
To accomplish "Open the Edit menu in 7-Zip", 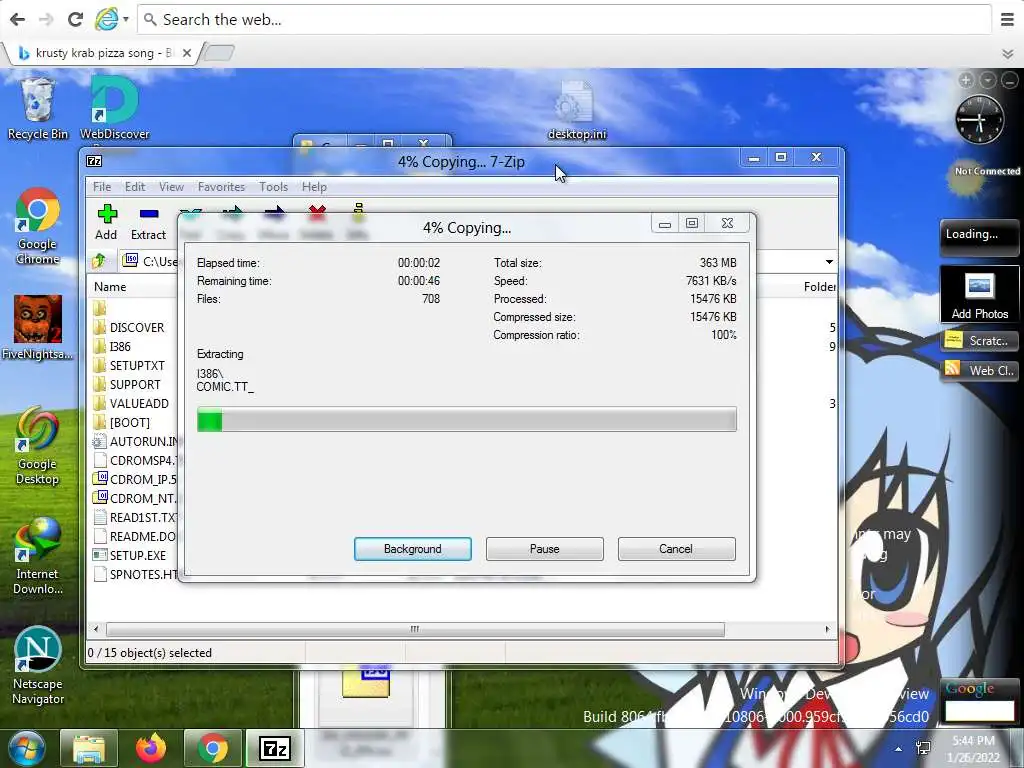I will (135, 187).
